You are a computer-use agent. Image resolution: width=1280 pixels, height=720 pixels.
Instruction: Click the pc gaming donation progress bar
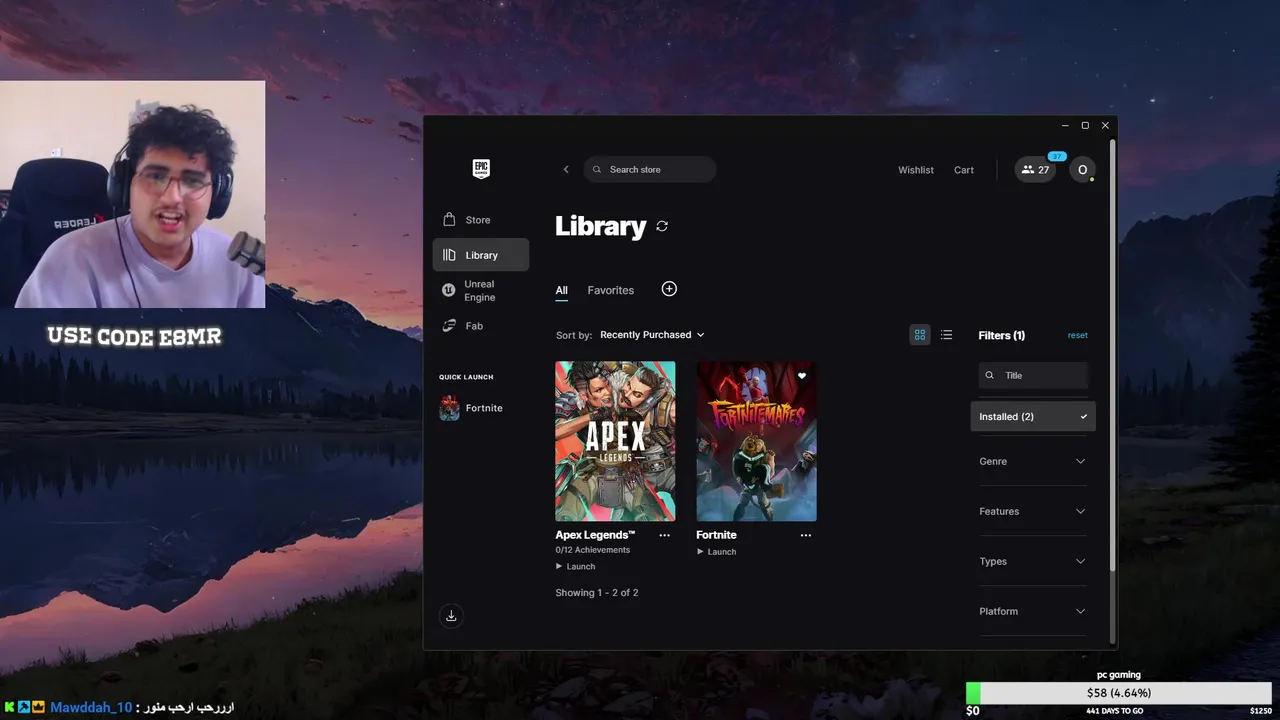tap(1119, 693)
